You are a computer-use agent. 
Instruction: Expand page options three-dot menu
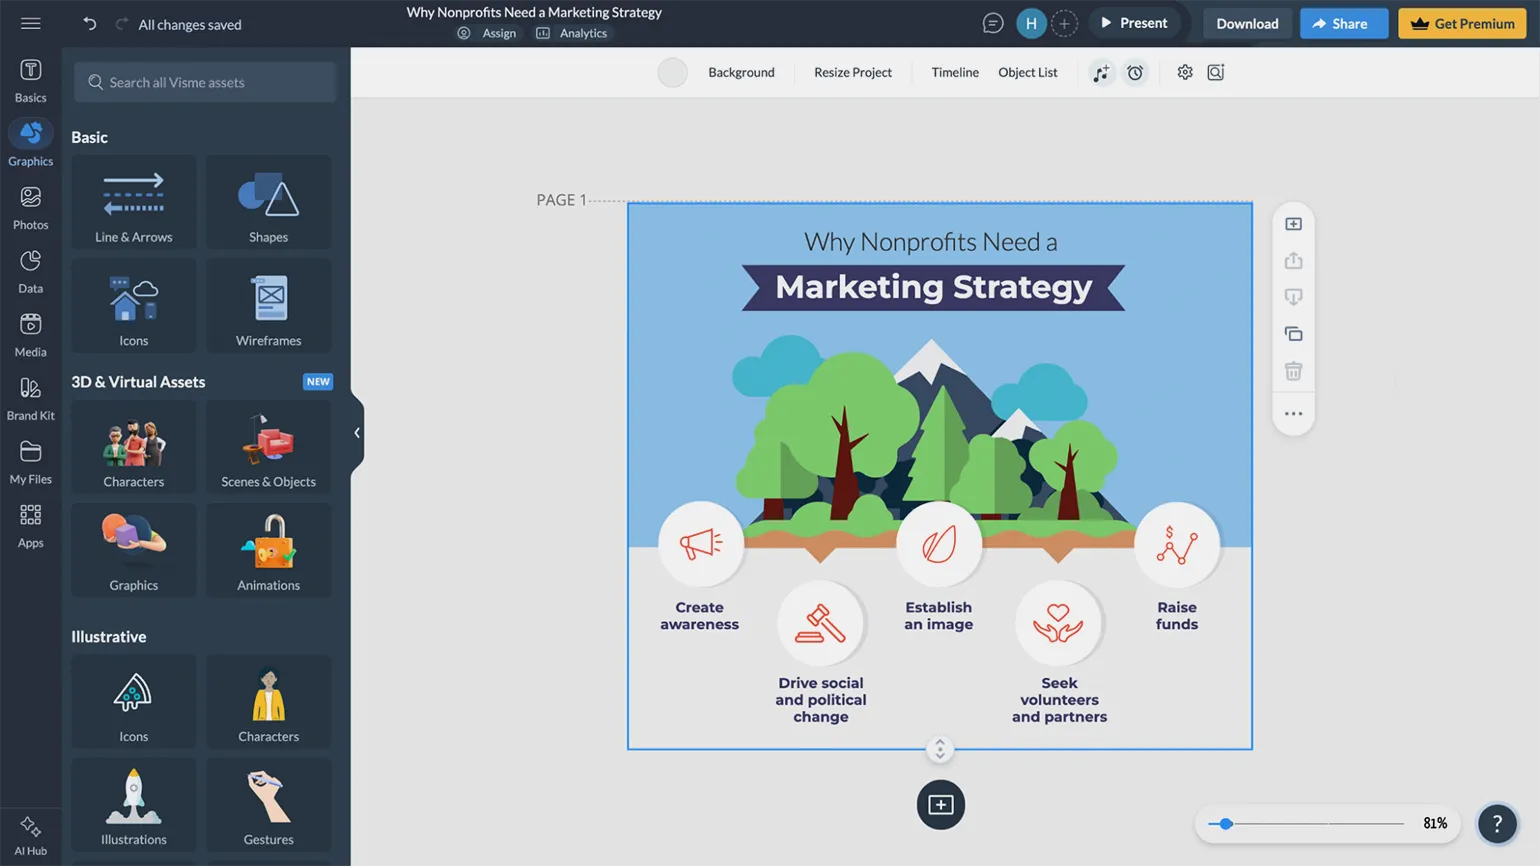click(1293, 413)
